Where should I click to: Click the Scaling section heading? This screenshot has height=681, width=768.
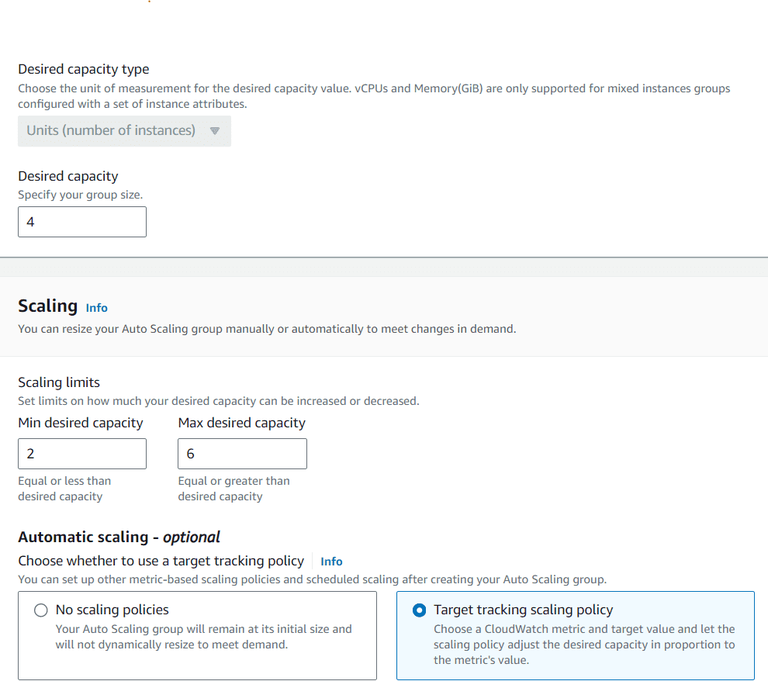[x=47, y=306]
